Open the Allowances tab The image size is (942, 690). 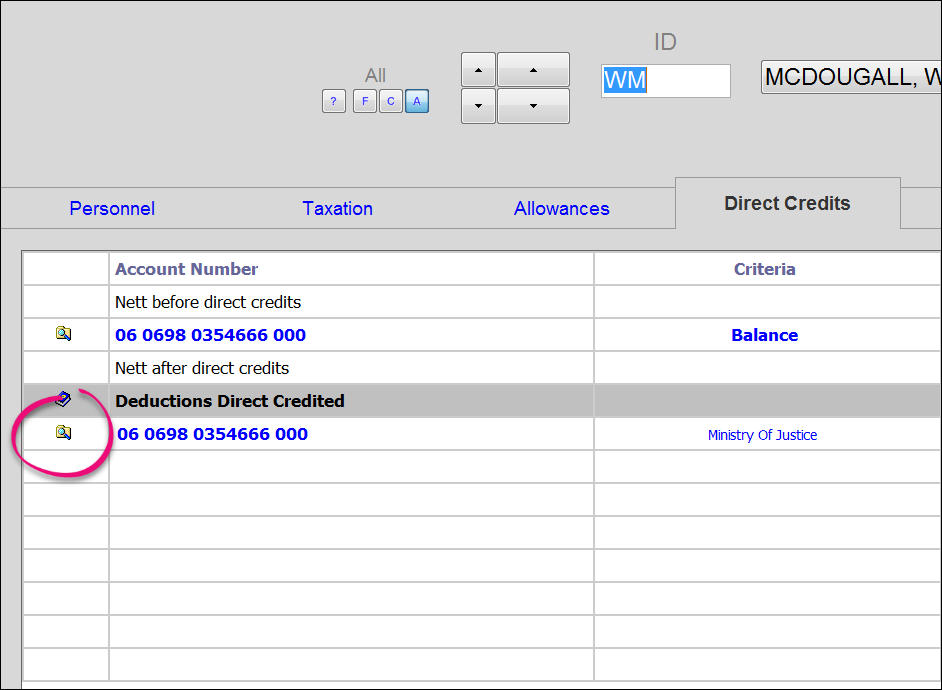[x=561, y=208]
